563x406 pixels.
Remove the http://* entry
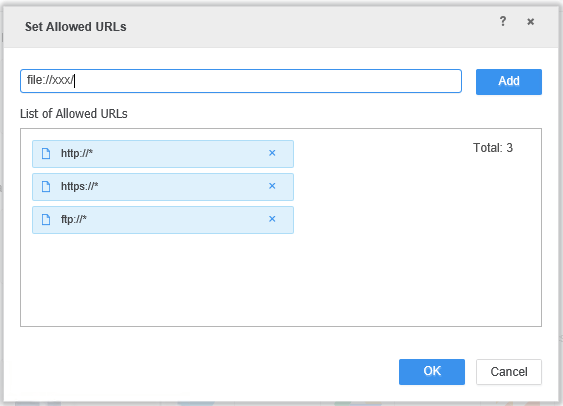(x=272, y=153)
